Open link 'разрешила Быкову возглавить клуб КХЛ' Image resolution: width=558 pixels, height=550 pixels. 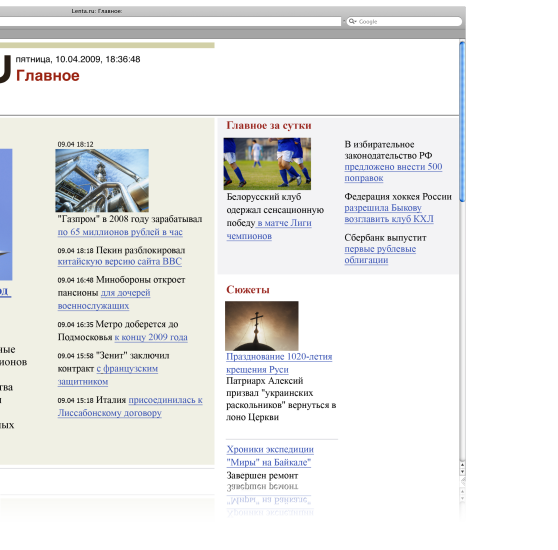[389, 213]
